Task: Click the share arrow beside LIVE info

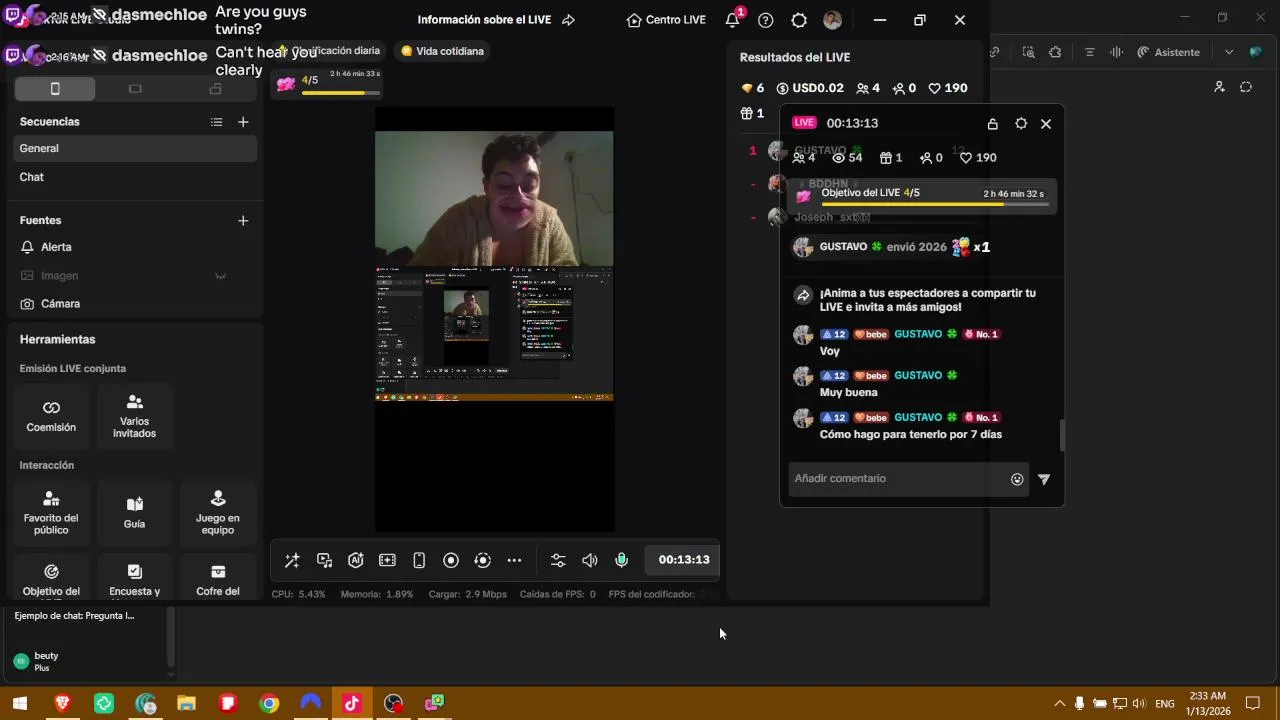Action: tap(568, 20)
